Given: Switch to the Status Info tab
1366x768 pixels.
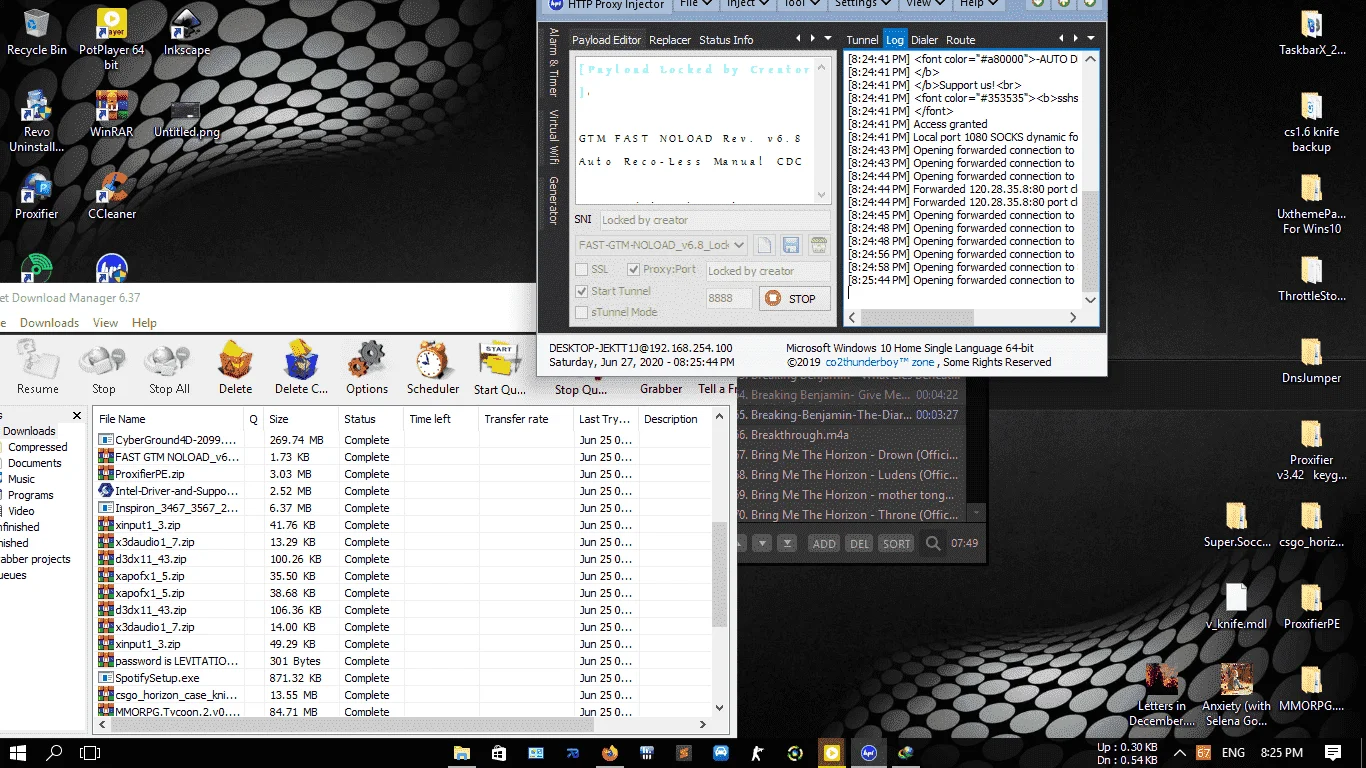Looking at the screenshot, I should click(x=726, y=40).
